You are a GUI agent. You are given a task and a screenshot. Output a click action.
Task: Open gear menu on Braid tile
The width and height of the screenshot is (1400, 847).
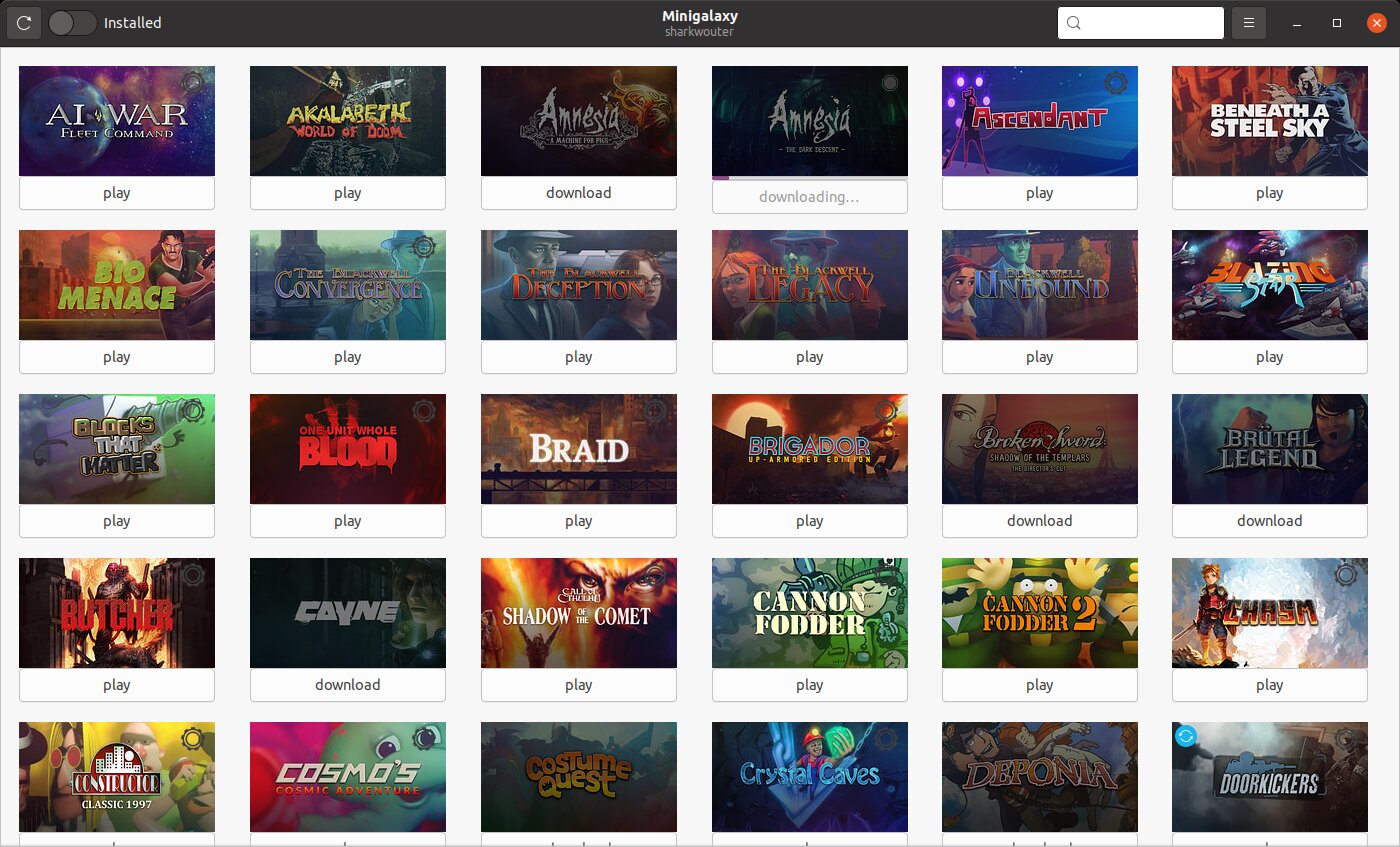pyautogui.click(x=655, y=411)
